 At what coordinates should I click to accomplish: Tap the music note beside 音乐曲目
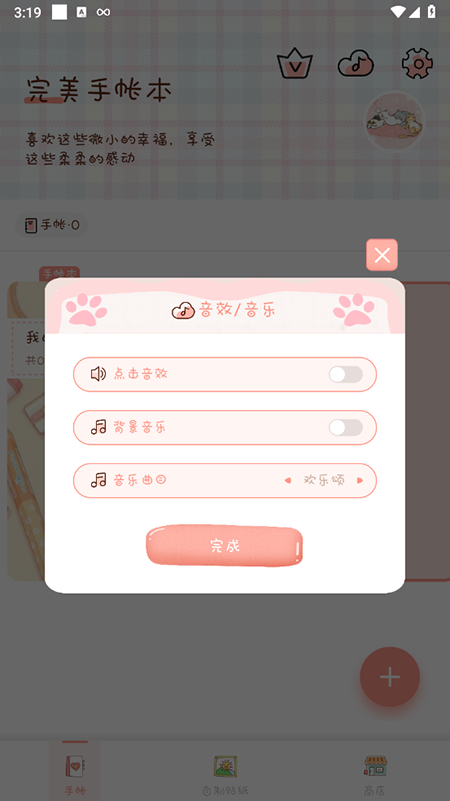pyautogui.click(x=99, y=480)
